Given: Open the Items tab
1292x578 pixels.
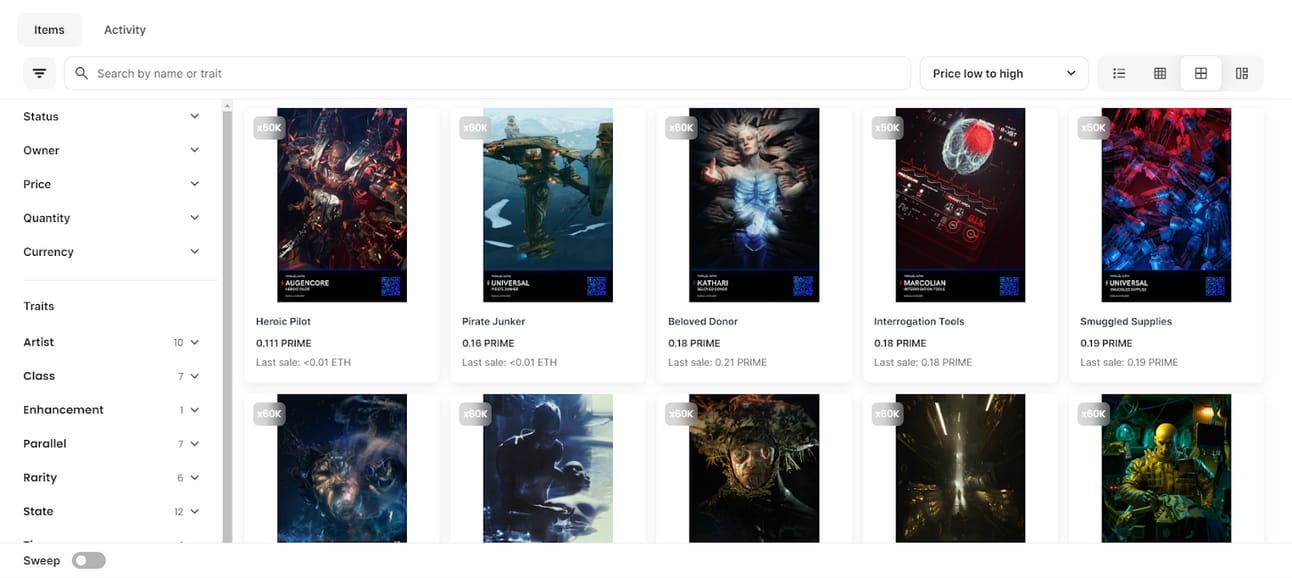Looking at the screenshot, I should (49, 30).
